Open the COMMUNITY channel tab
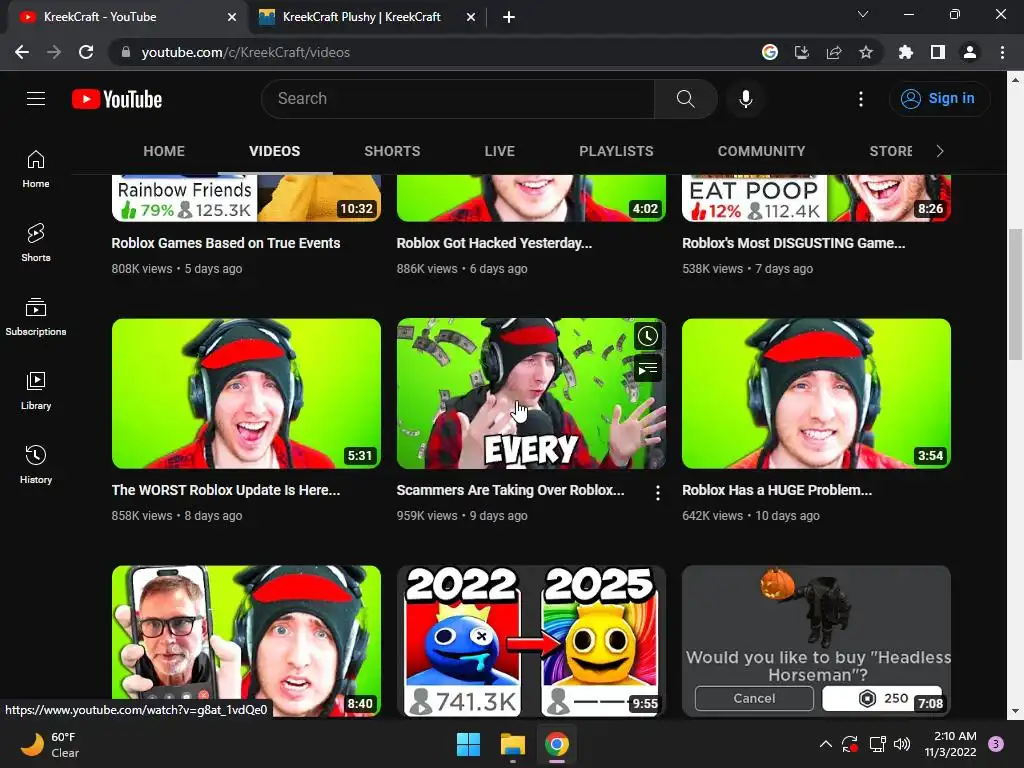The image size is (1024, 768). point(761,151)
